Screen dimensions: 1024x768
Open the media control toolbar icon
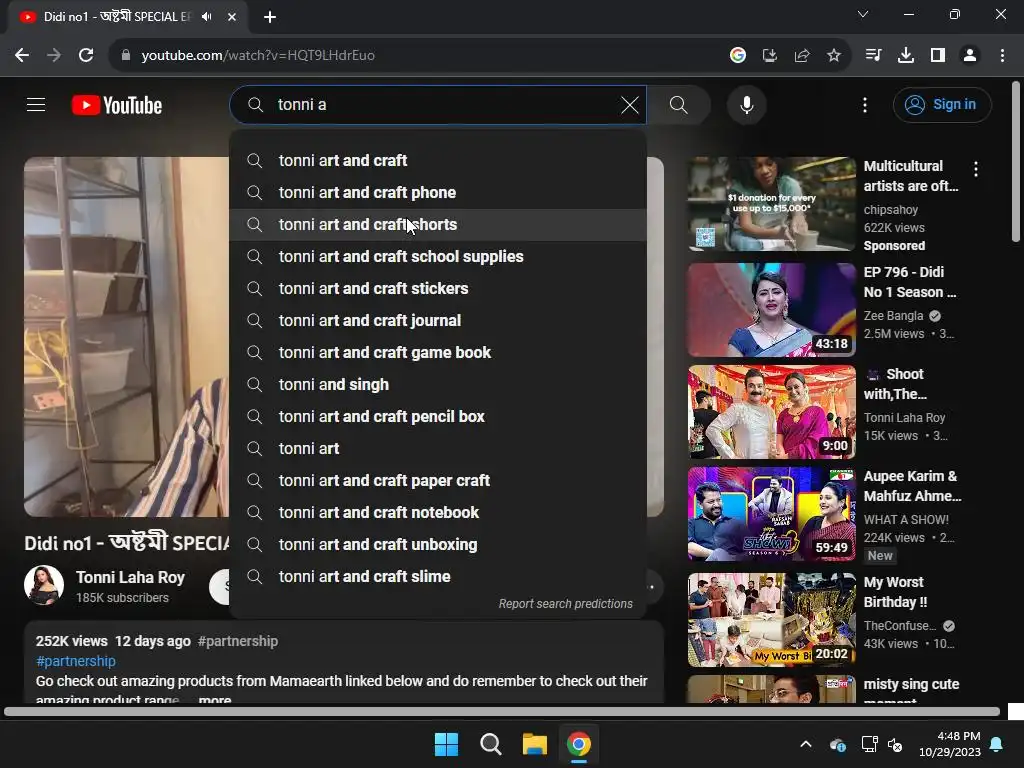tap(873, 56)
